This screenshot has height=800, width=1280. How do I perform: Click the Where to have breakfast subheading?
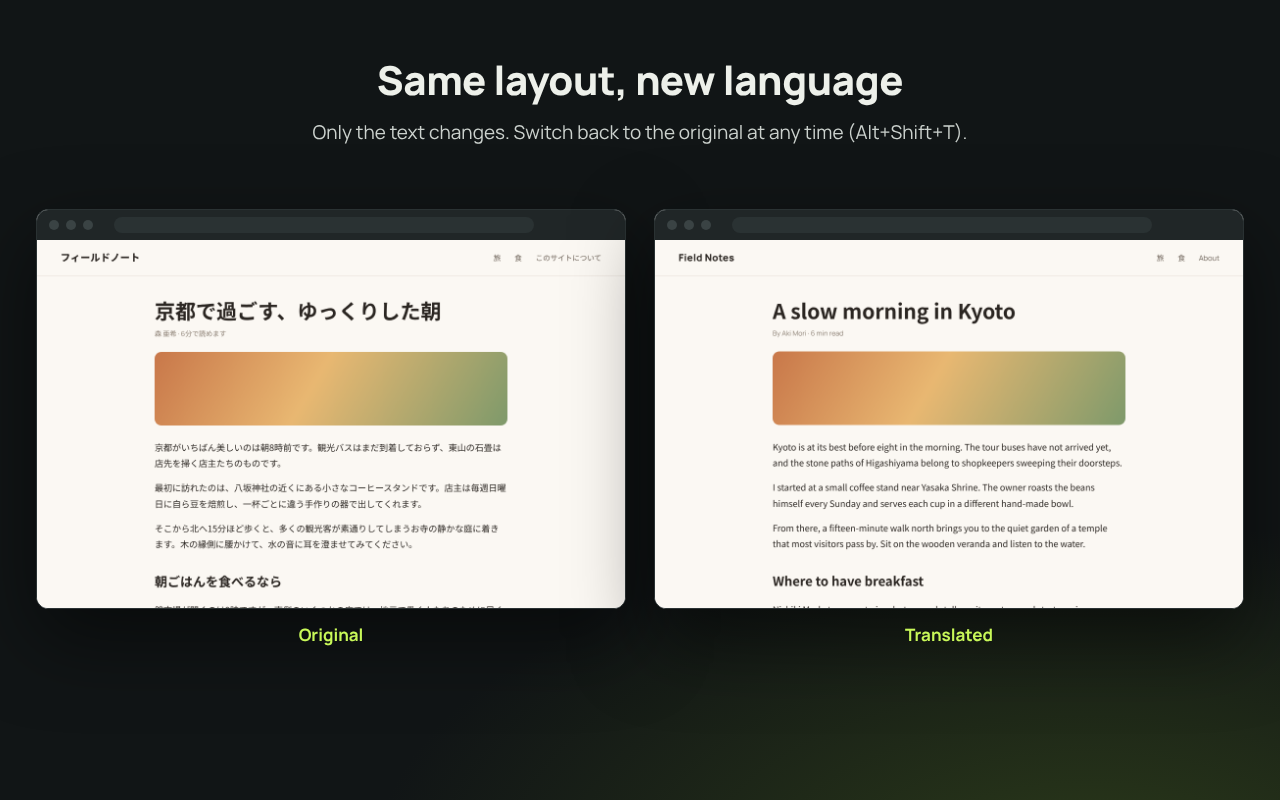[848, 581]
